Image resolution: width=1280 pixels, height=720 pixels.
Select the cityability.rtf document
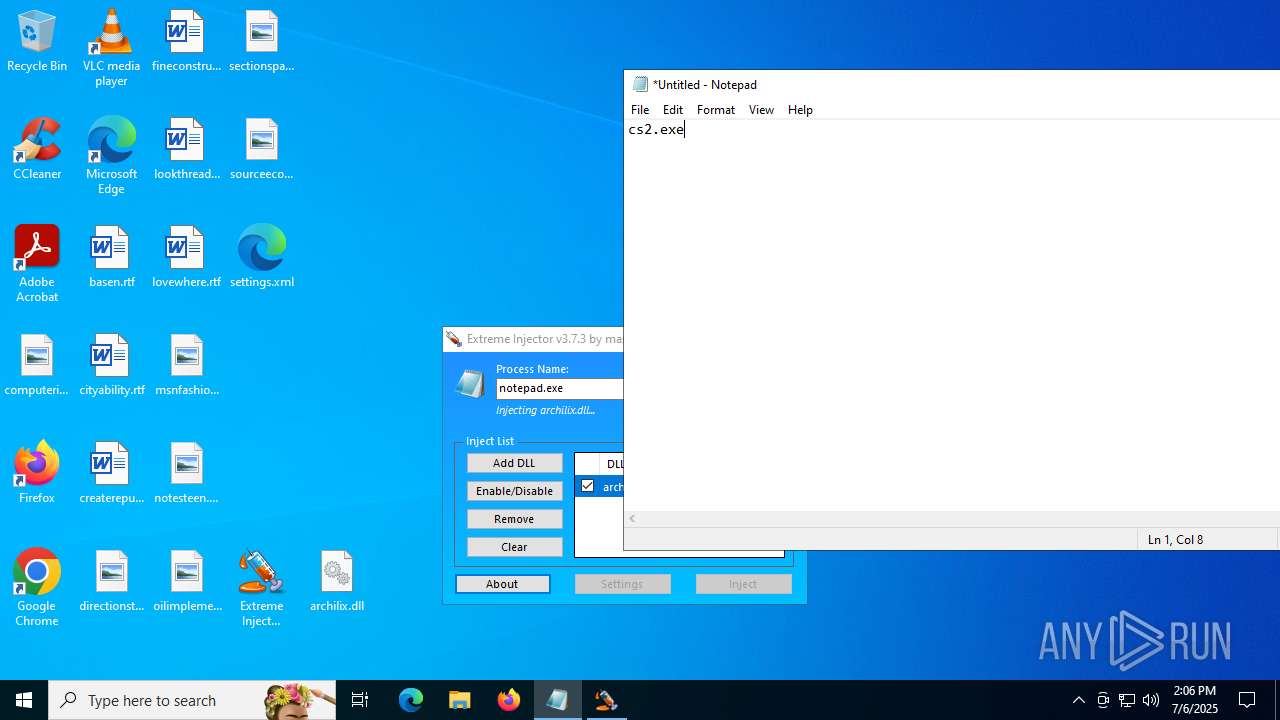pyautogui.click(x=111, y=366)
